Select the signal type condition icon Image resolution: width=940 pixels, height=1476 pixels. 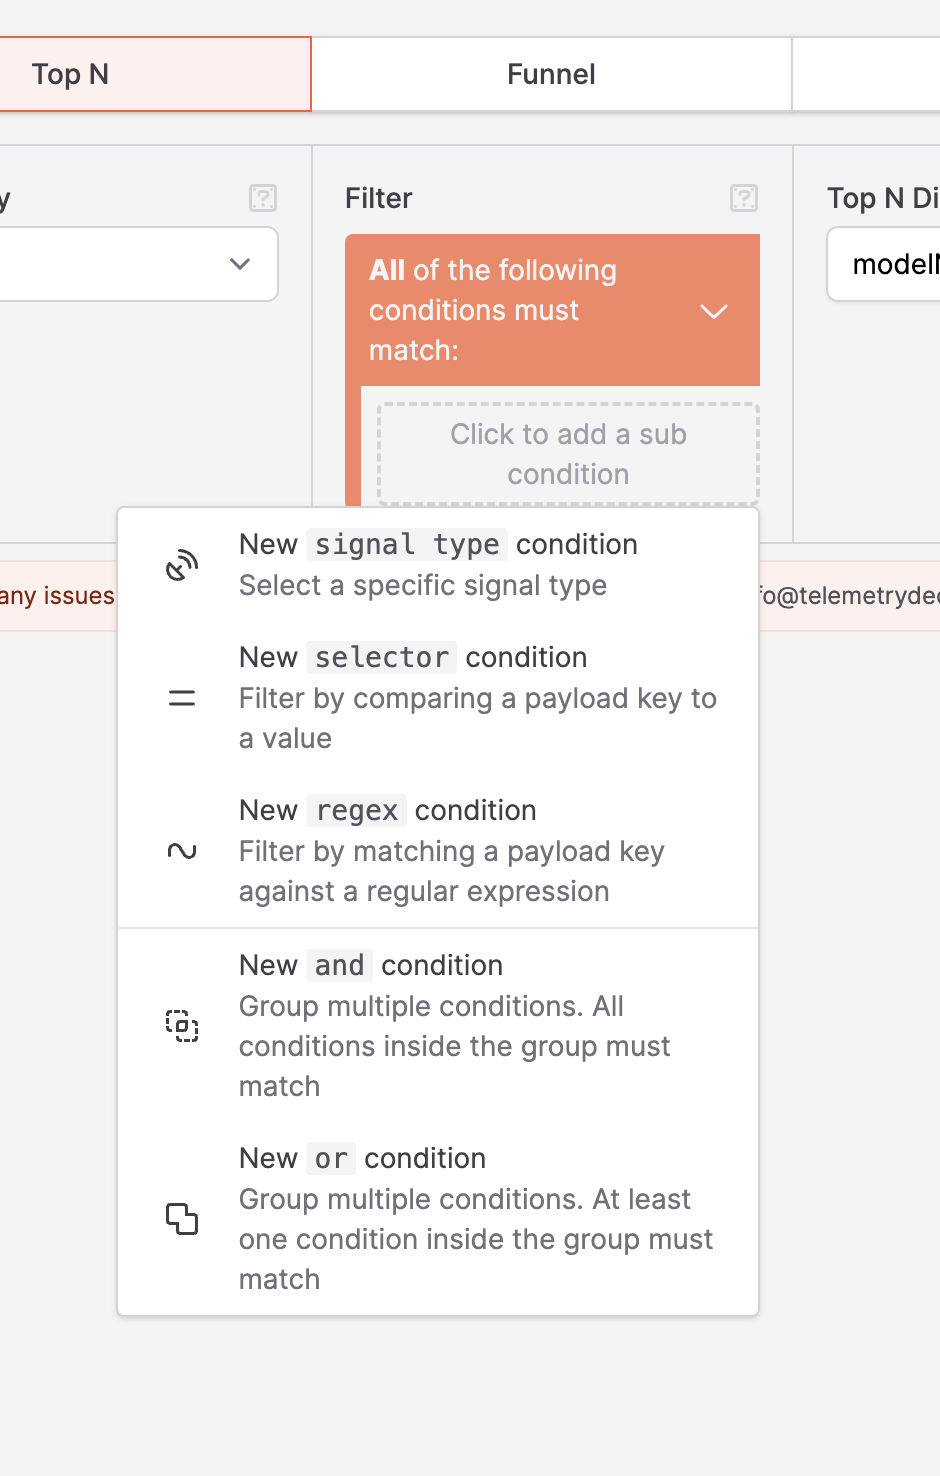tap(182, 563)
